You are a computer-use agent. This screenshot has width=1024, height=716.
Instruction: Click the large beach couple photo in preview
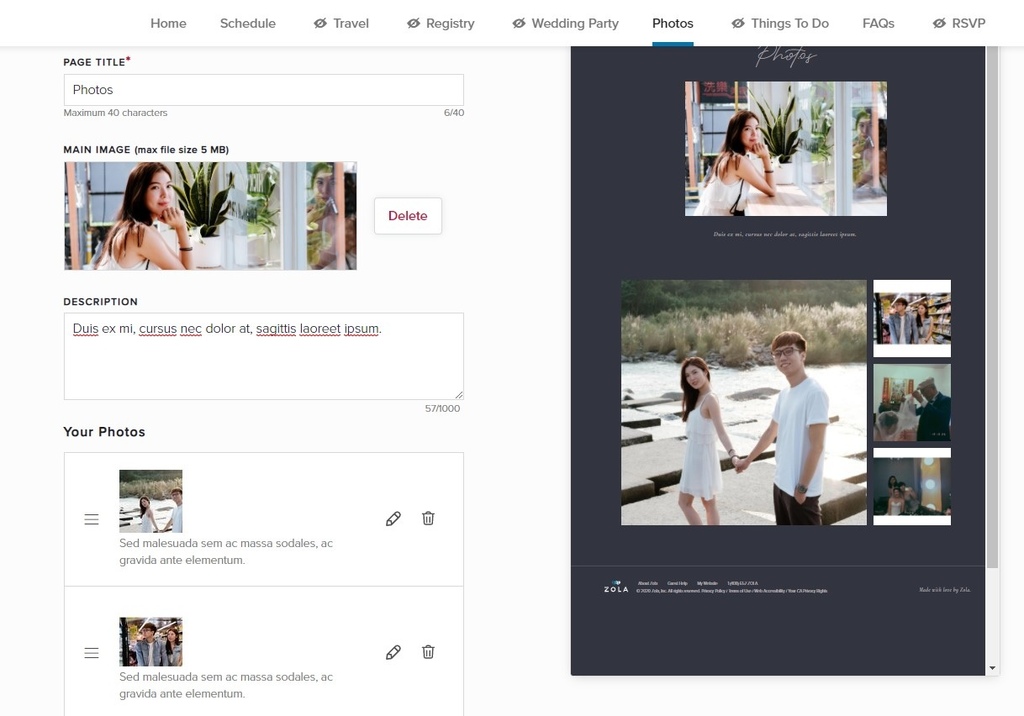(744, 402)
